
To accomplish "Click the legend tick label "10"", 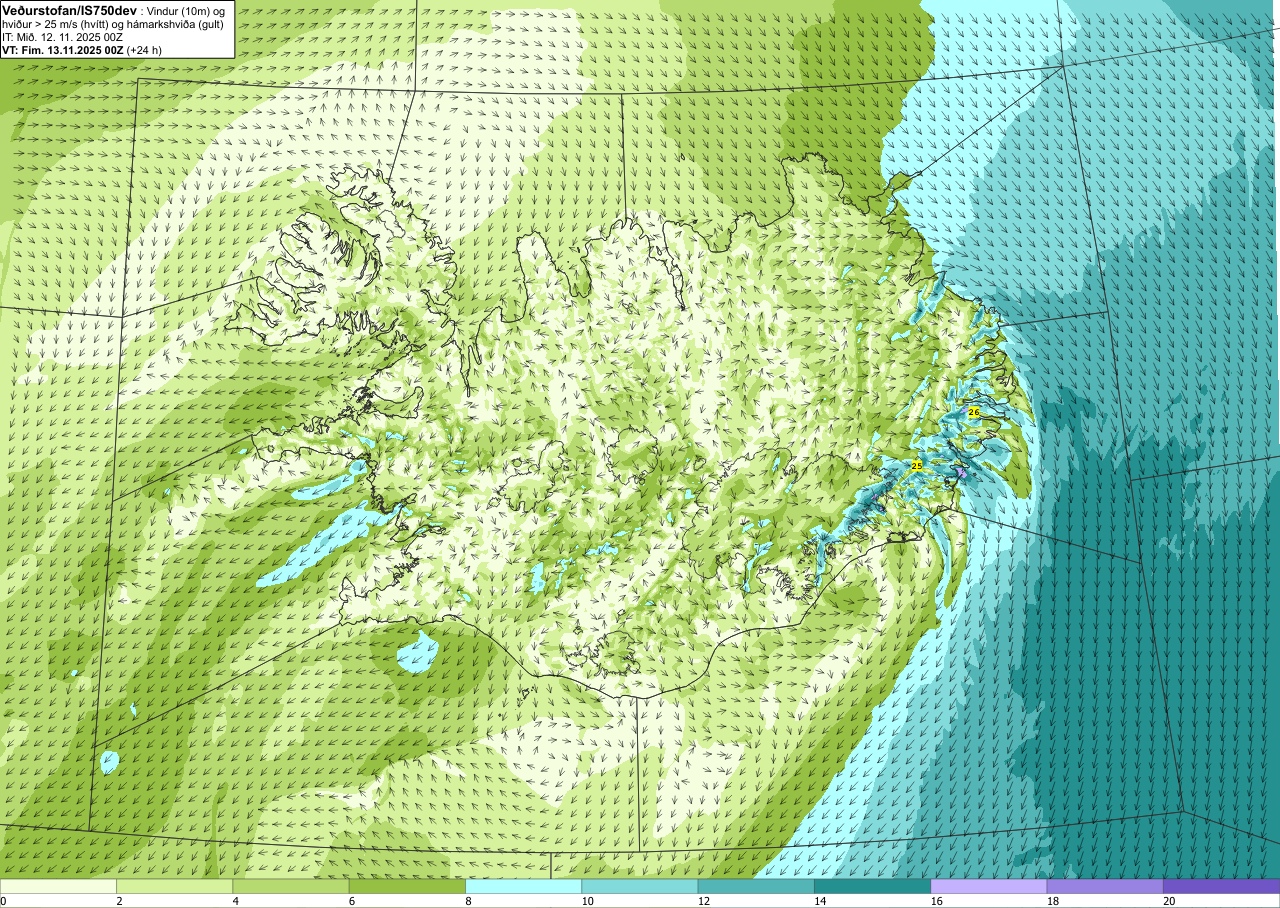I will point(587,901).
